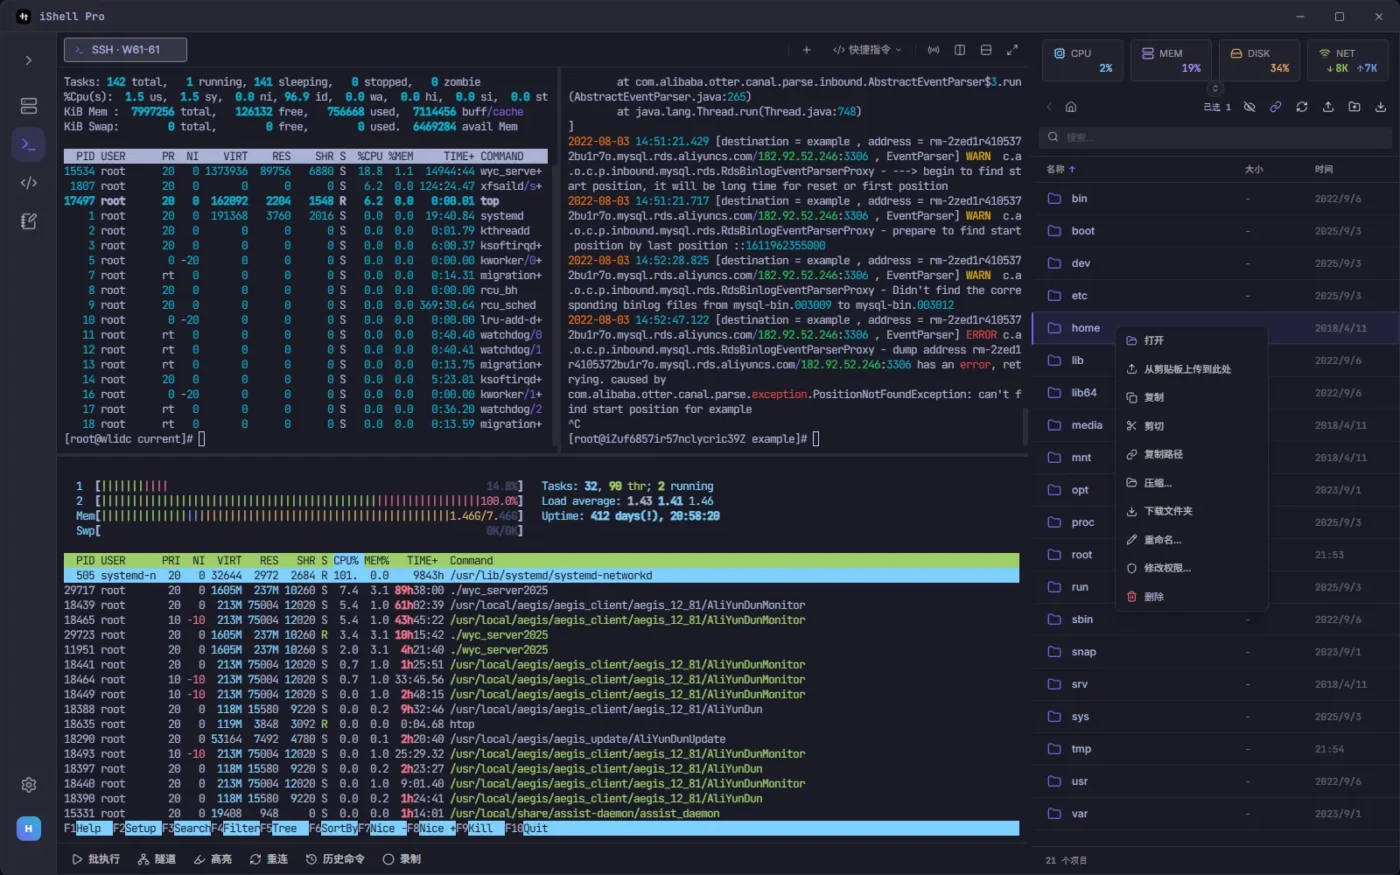Viewport: 1400px width, 875px height.
Task: Select the SSH · W61-61 tab
Action: tap(125, 50)
